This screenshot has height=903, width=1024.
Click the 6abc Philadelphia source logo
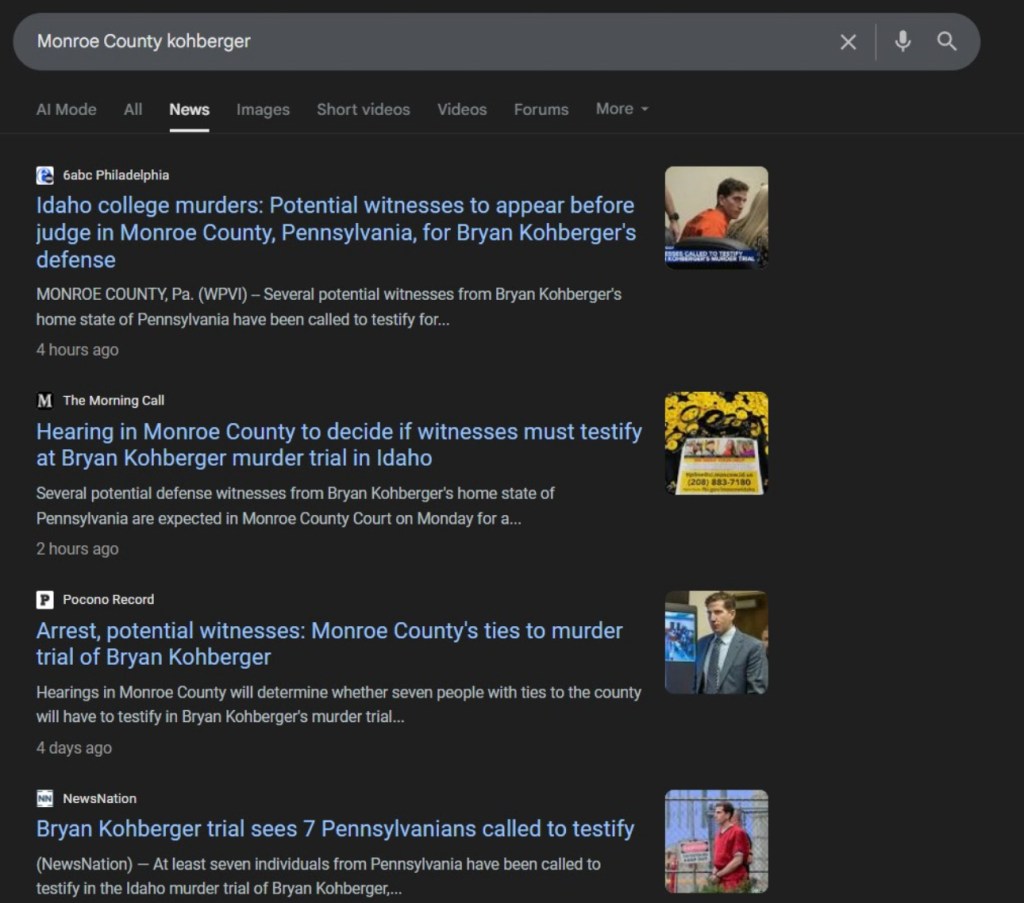[45, 175]
